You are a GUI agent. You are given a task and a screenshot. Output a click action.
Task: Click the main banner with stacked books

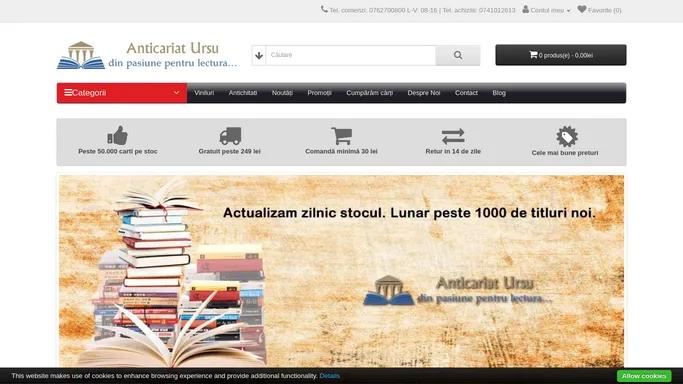342,271
